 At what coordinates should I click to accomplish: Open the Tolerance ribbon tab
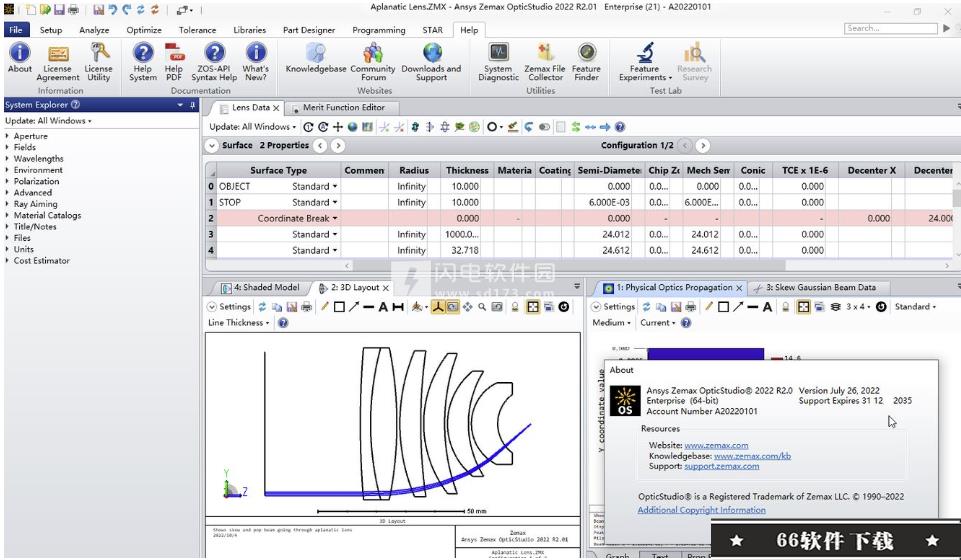tap(197, 30)
